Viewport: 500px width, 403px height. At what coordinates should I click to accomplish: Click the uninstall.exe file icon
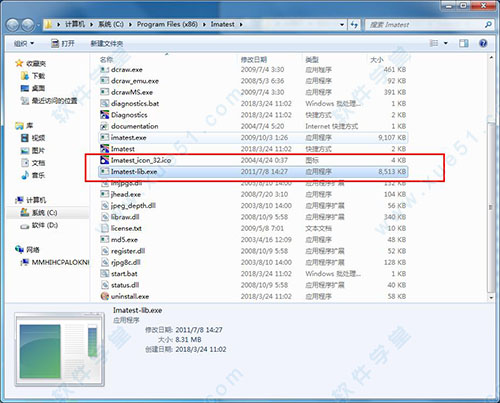[105, 296]
